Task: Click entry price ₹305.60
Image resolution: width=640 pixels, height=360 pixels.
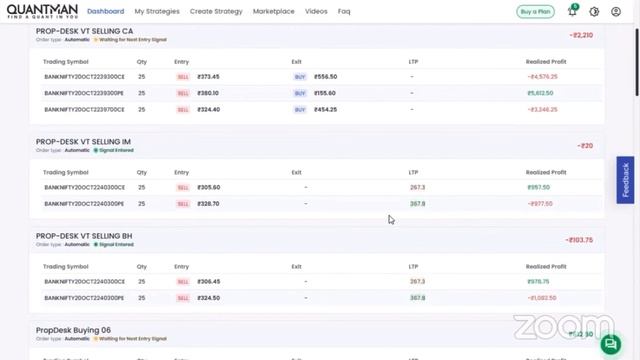Action: pos(209,187)
